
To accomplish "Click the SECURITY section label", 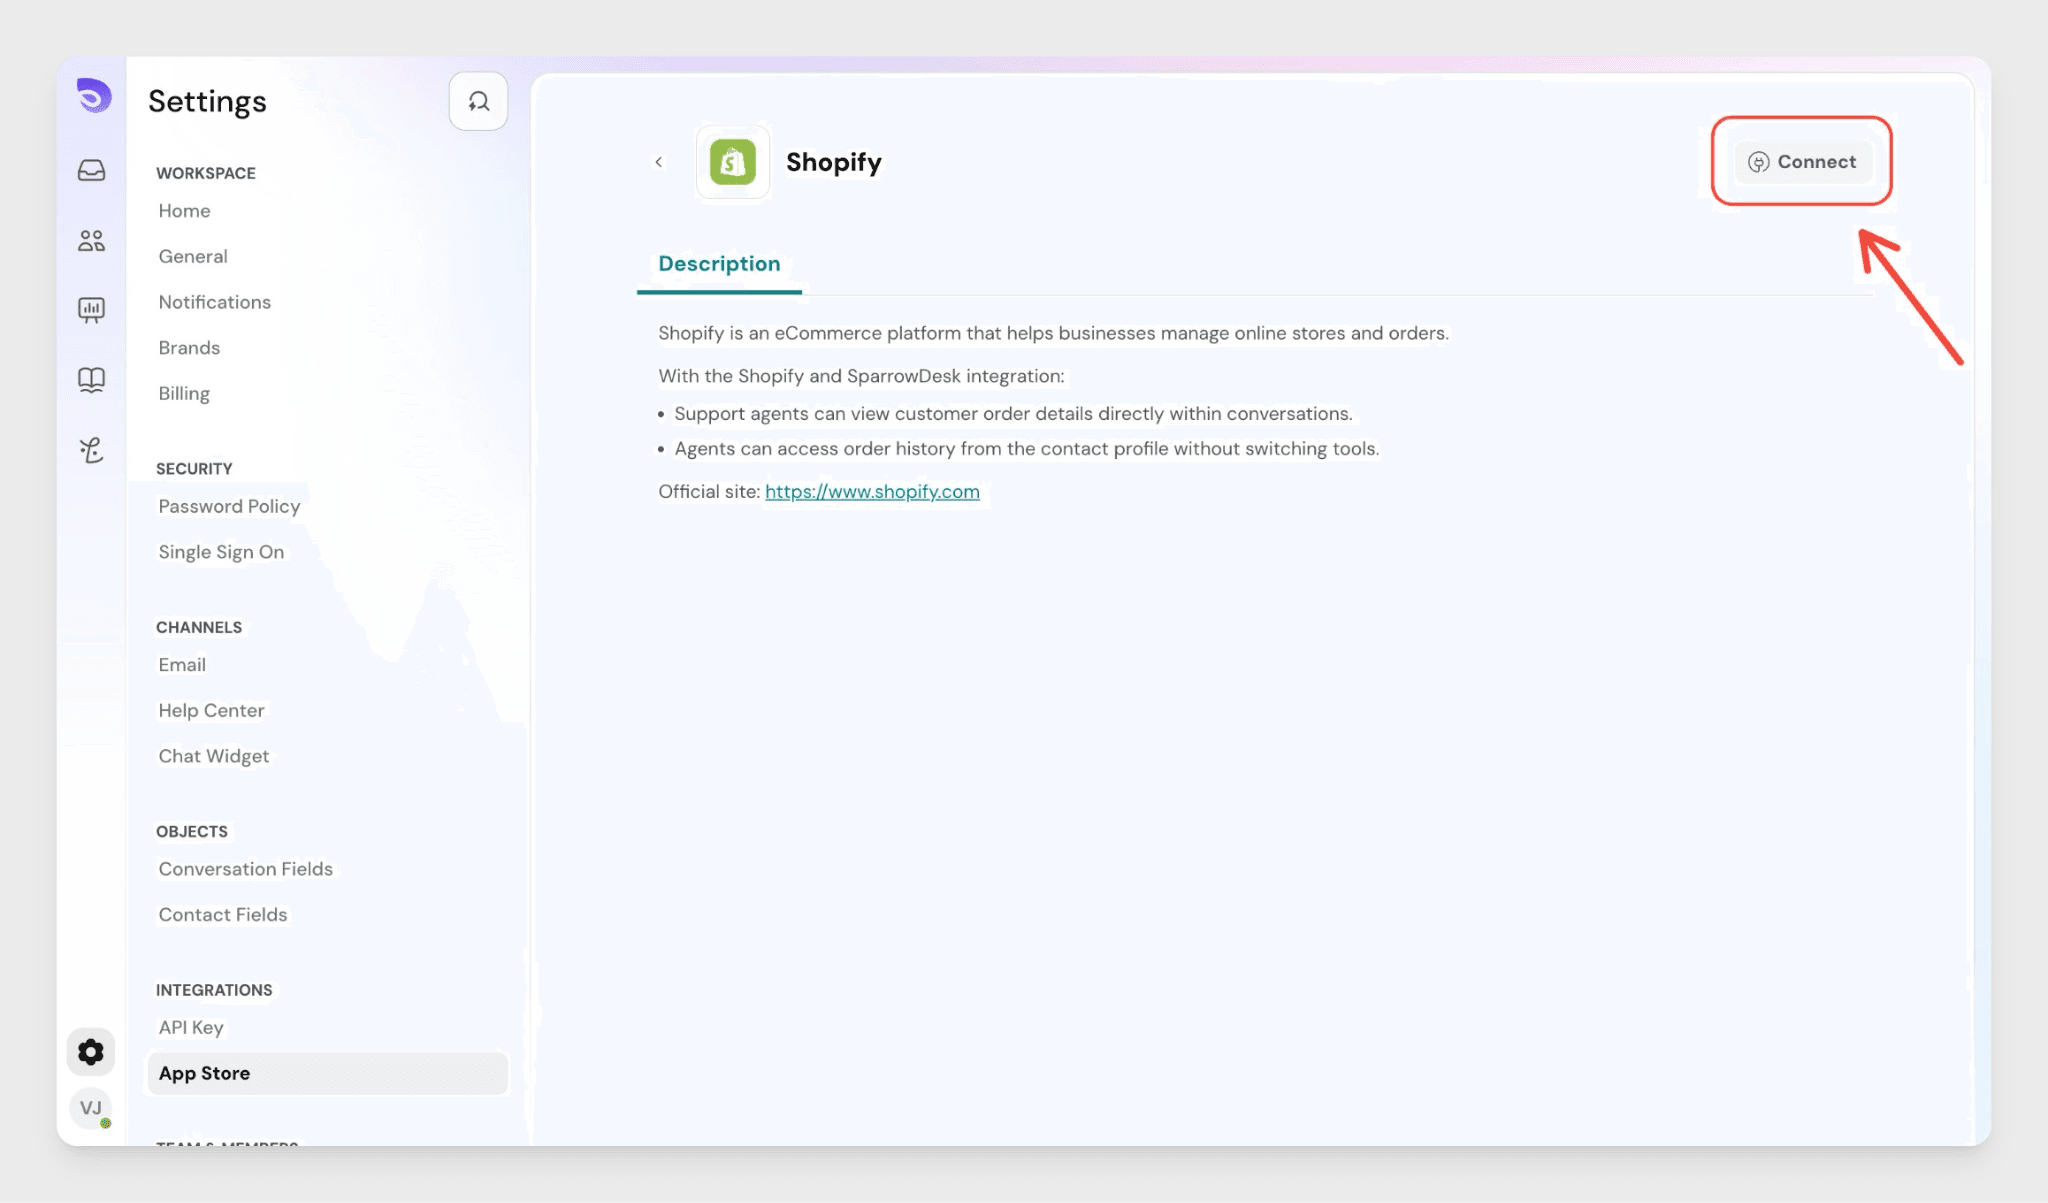I will pos(194,469).
